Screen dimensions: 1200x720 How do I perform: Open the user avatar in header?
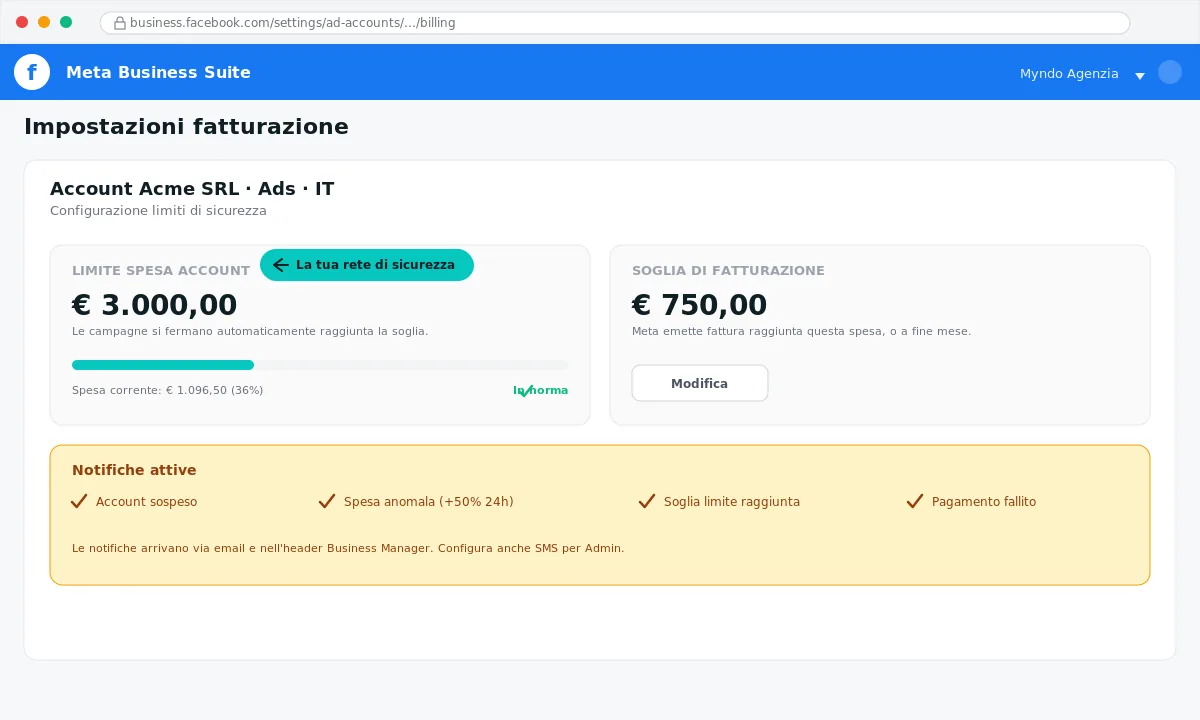coord(1170,72)
